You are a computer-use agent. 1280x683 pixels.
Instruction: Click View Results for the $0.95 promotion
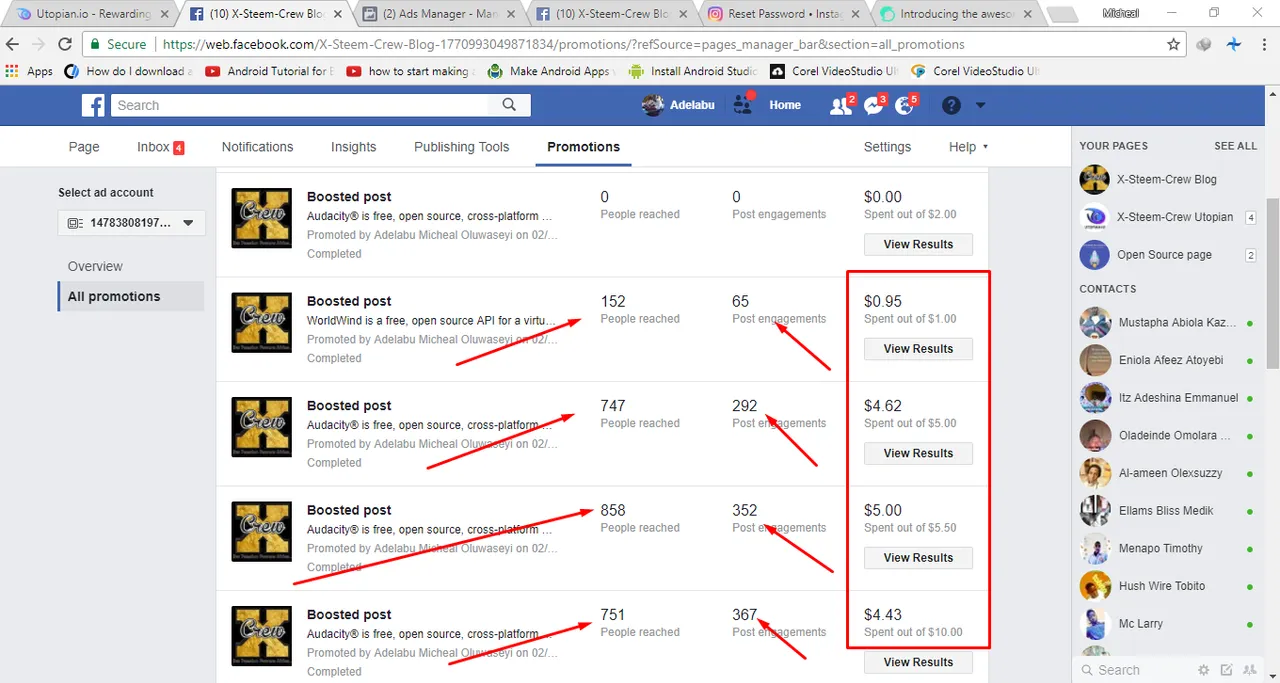point(918,349)
